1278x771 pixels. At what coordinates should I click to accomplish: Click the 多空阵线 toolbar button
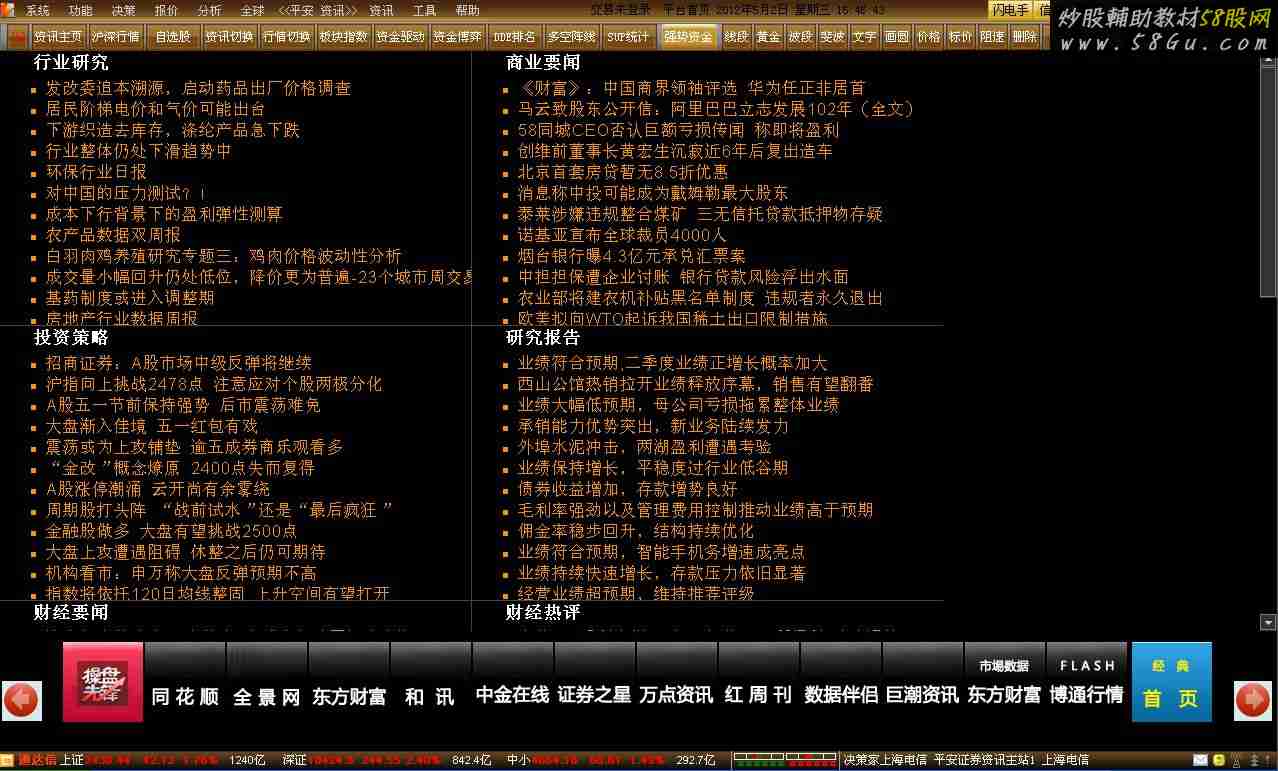click(x=571, y=37)
